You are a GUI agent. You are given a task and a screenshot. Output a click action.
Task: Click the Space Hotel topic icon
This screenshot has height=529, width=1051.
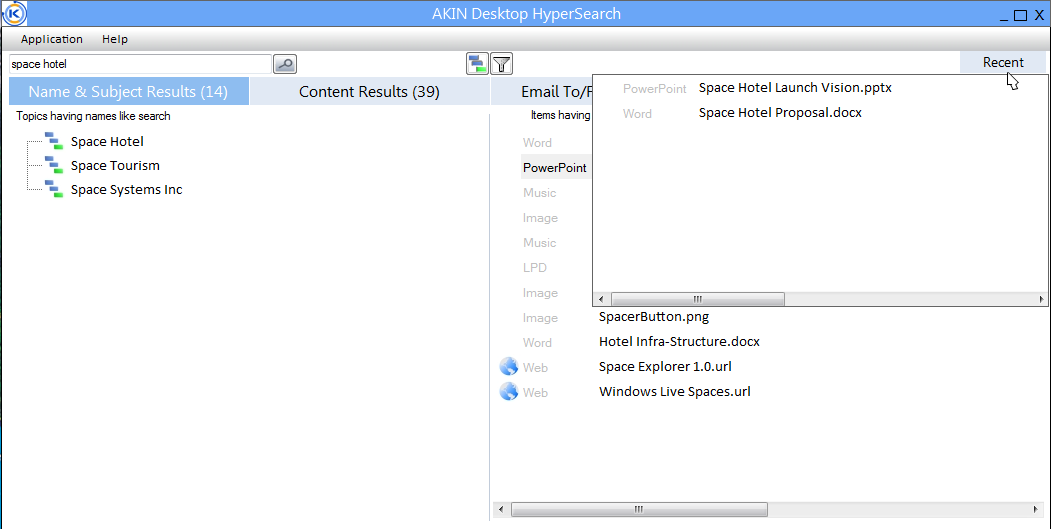tap(54, 141)
